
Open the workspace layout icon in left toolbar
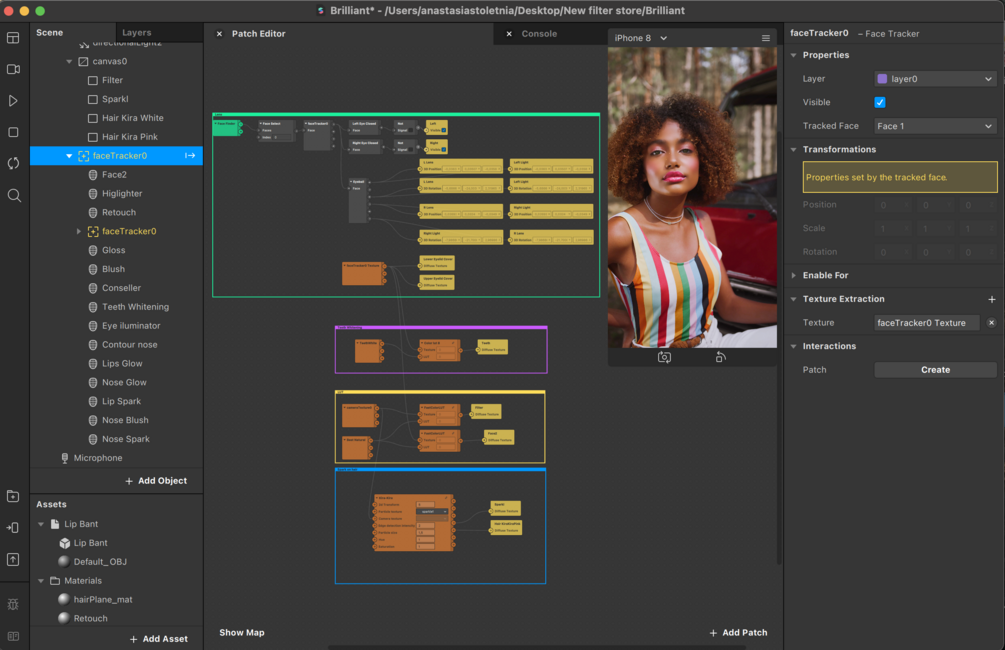(x=13, y=38)
